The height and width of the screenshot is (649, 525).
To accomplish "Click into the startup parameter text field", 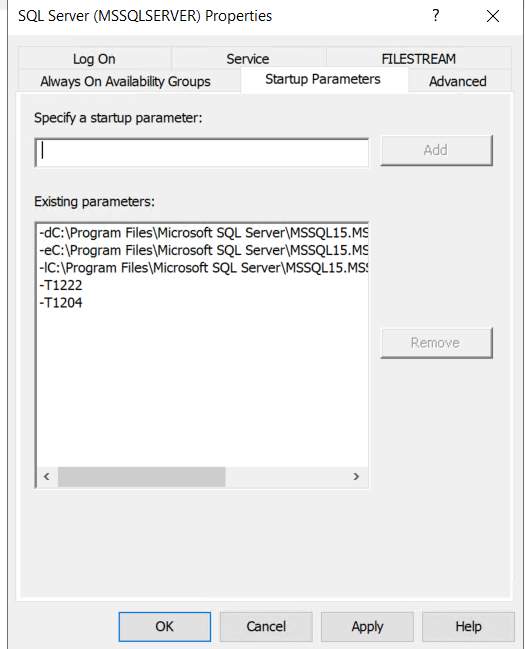I will point(202,152).
